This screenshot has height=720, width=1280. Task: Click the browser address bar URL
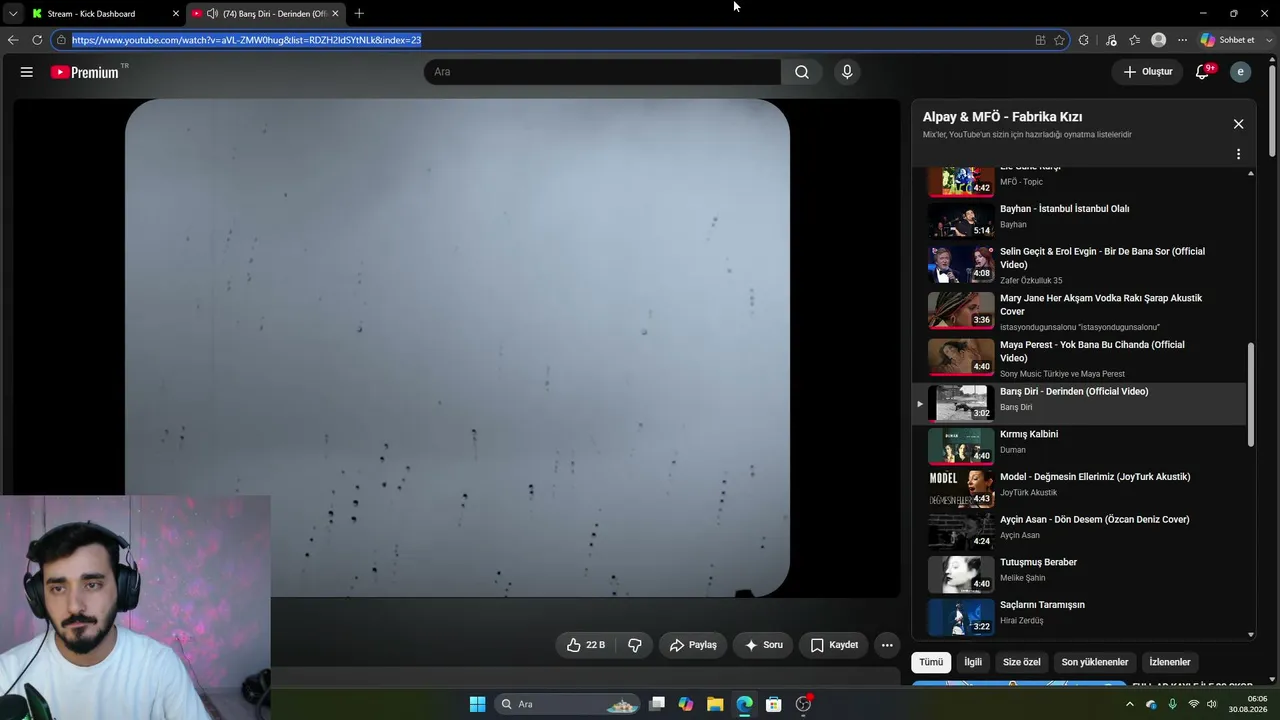(x=246, y=40)
